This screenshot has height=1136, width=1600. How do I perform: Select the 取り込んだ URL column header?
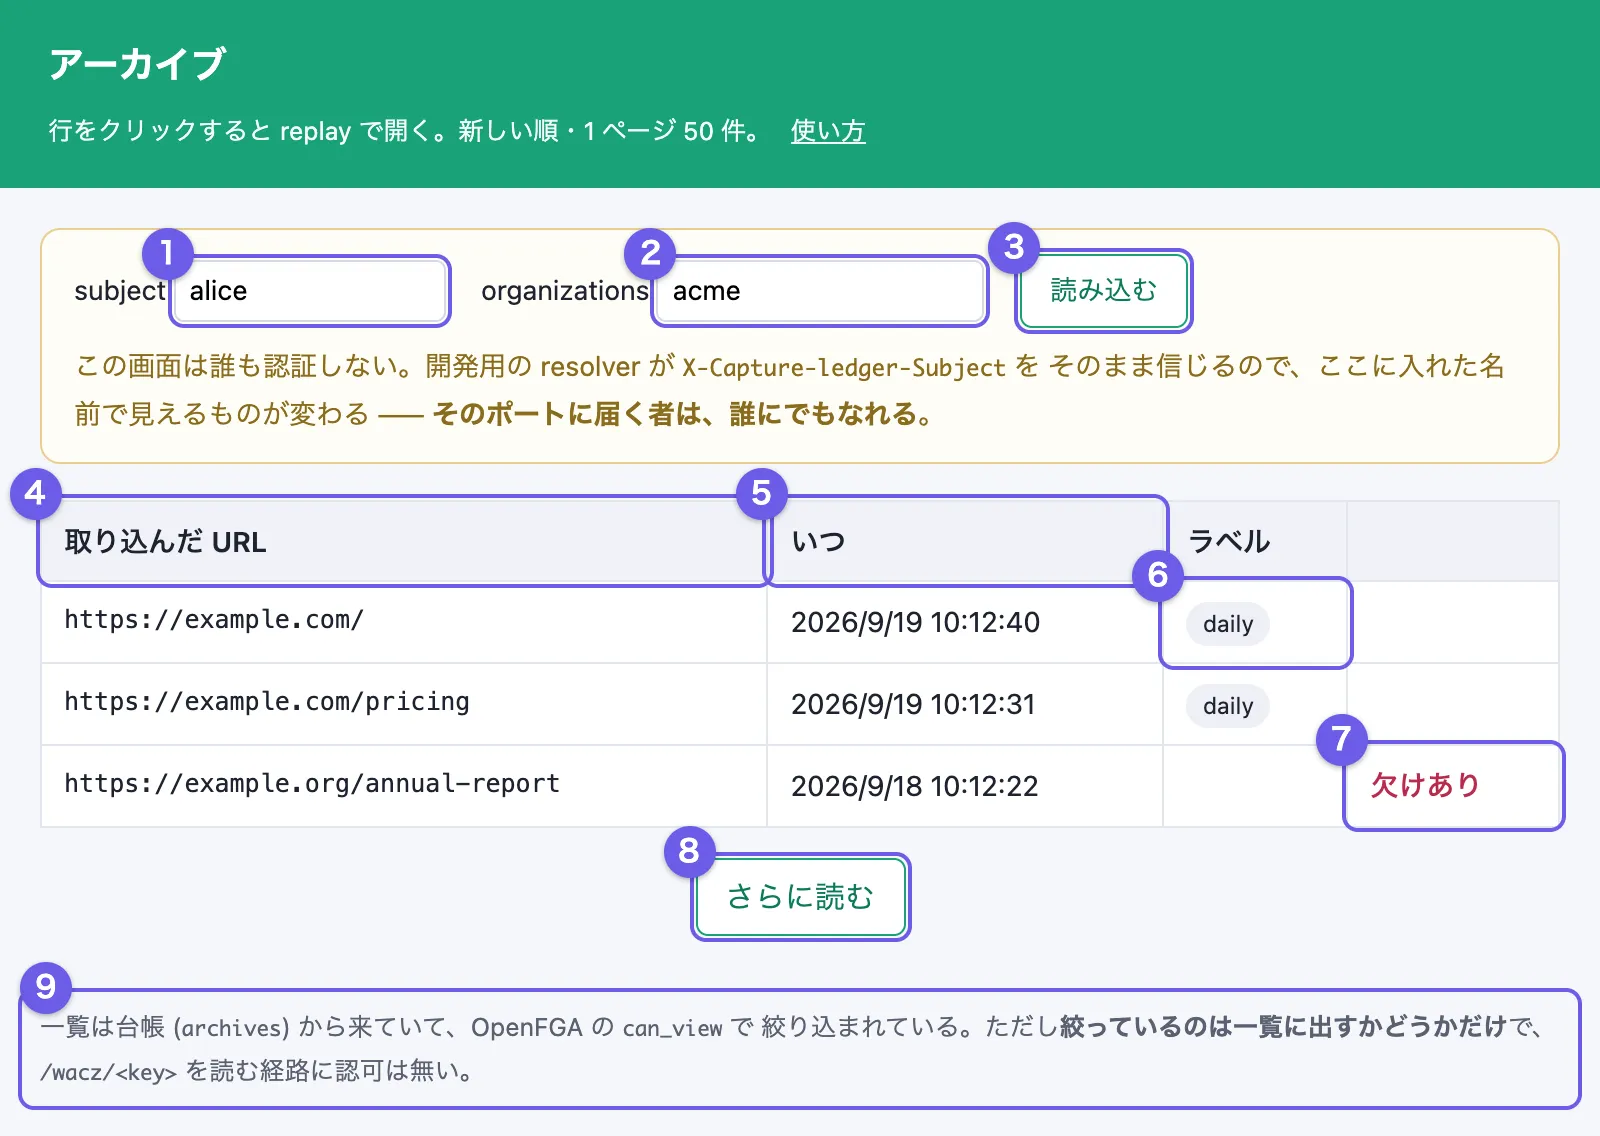click(403, 541)
